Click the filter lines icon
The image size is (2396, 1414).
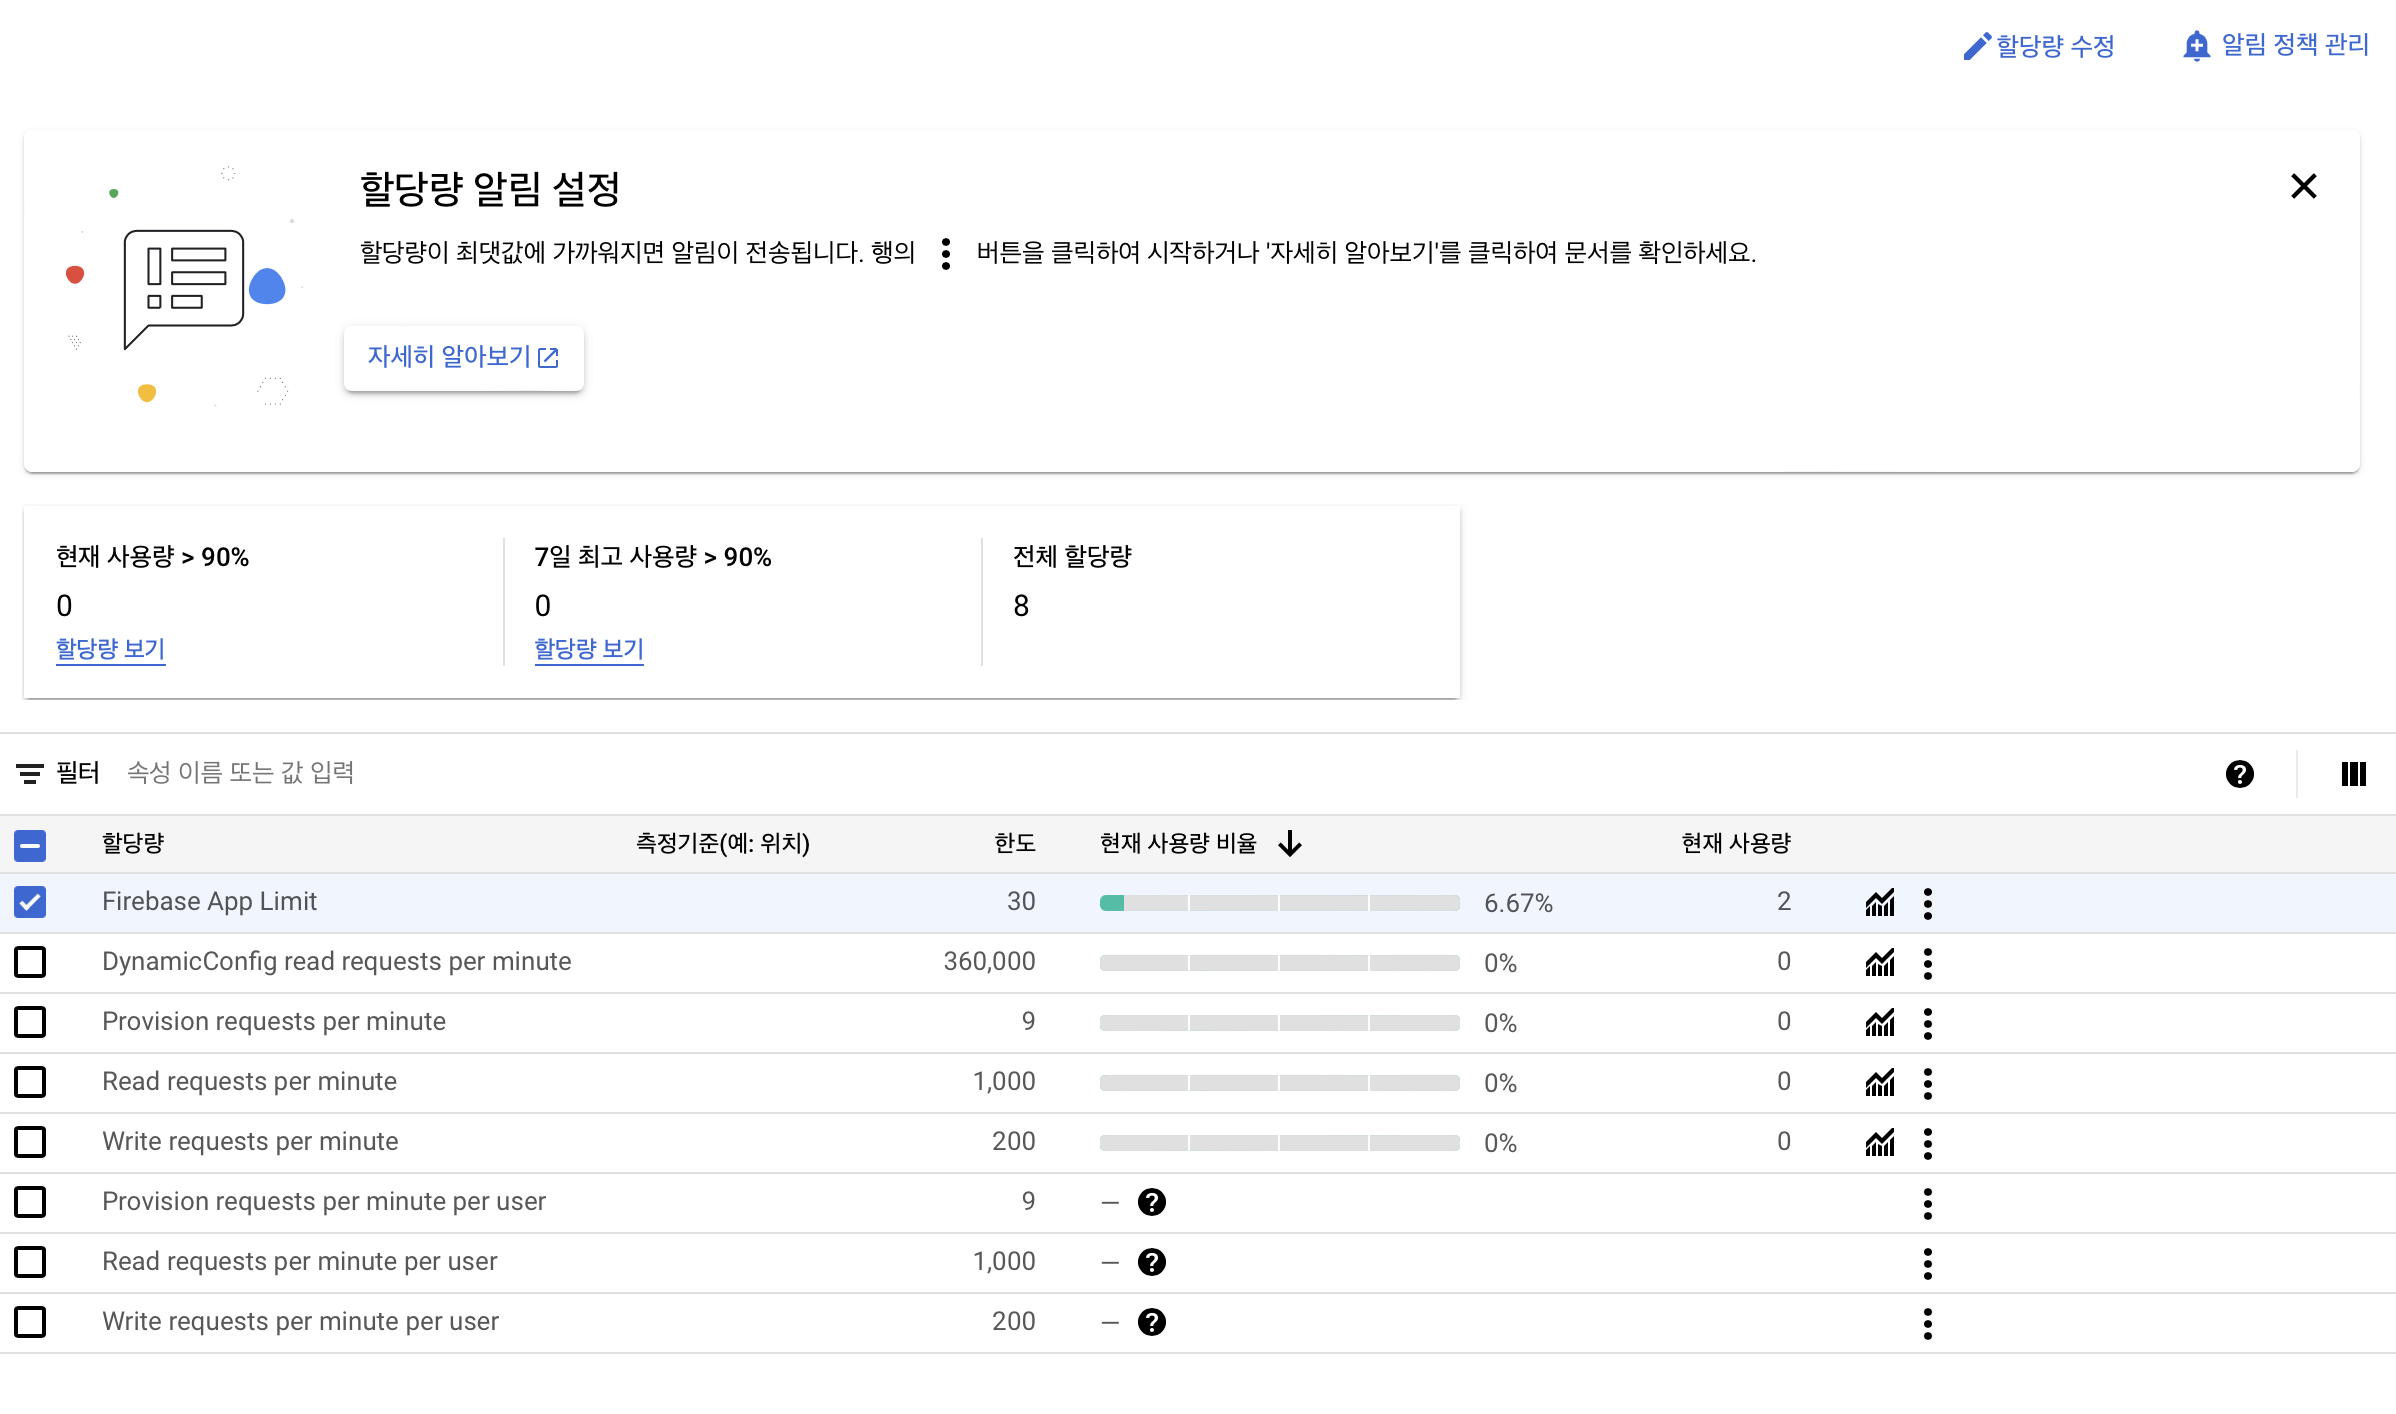click(x=30, y=773)
